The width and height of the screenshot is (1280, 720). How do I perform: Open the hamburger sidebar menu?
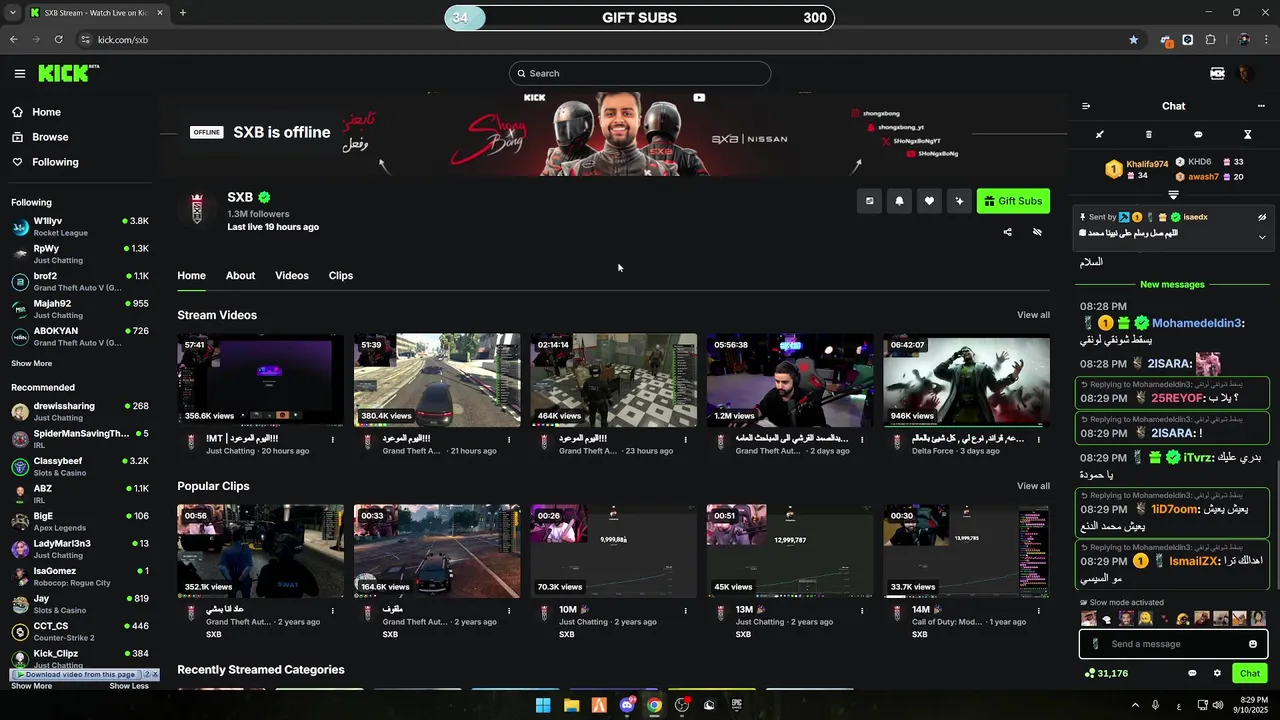click(x=20, y=73)
